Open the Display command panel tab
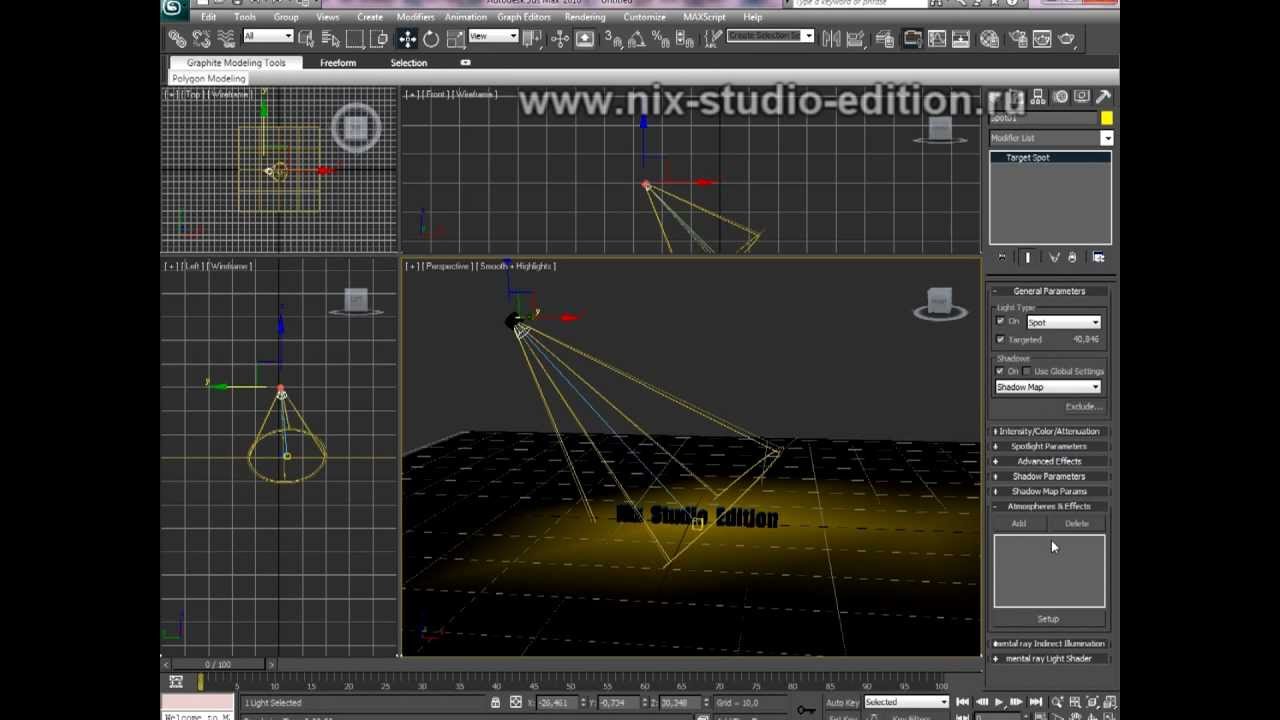Screen dimensions: 1280x720 [1082, 96]
